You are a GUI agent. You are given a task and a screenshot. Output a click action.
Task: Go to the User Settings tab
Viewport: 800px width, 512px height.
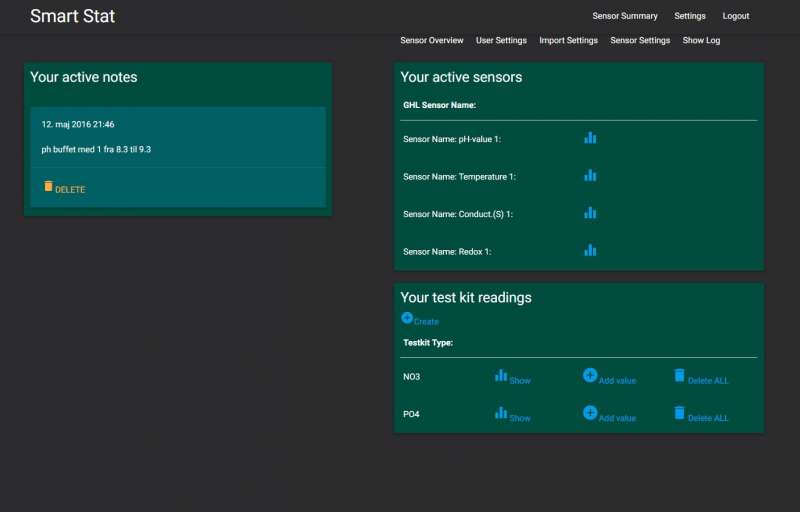click(501, 41)
